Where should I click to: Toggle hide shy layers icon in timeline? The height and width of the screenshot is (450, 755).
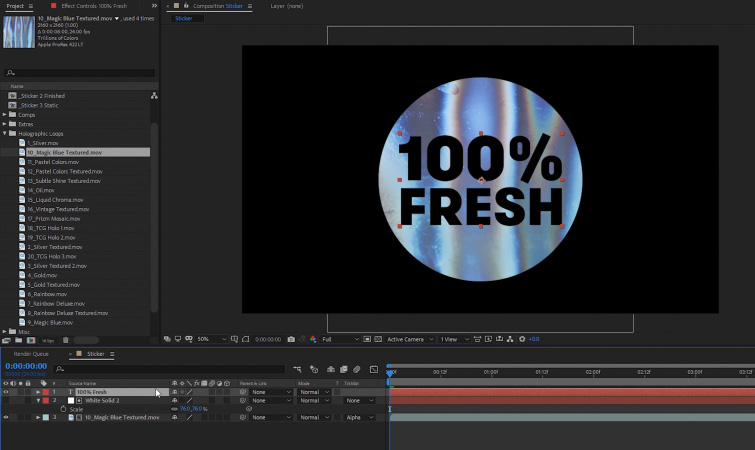click(x=331, y=369)
